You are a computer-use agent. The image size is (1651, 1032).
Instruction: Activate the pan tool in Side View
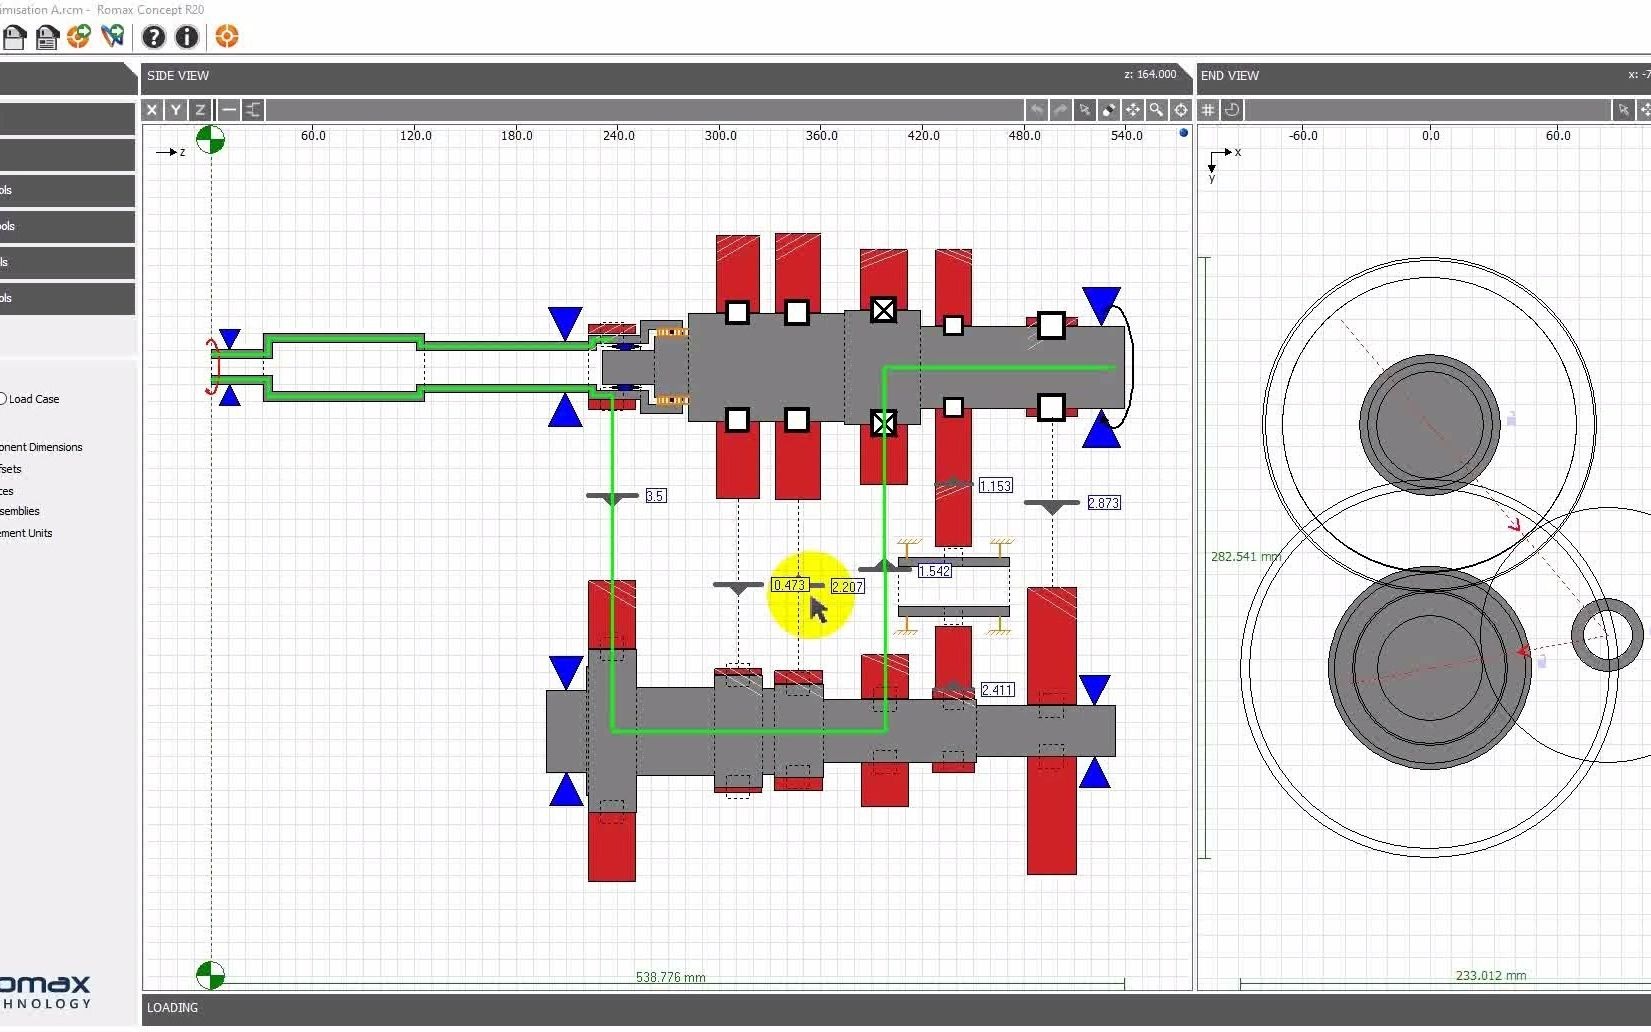pos(1132,110)
